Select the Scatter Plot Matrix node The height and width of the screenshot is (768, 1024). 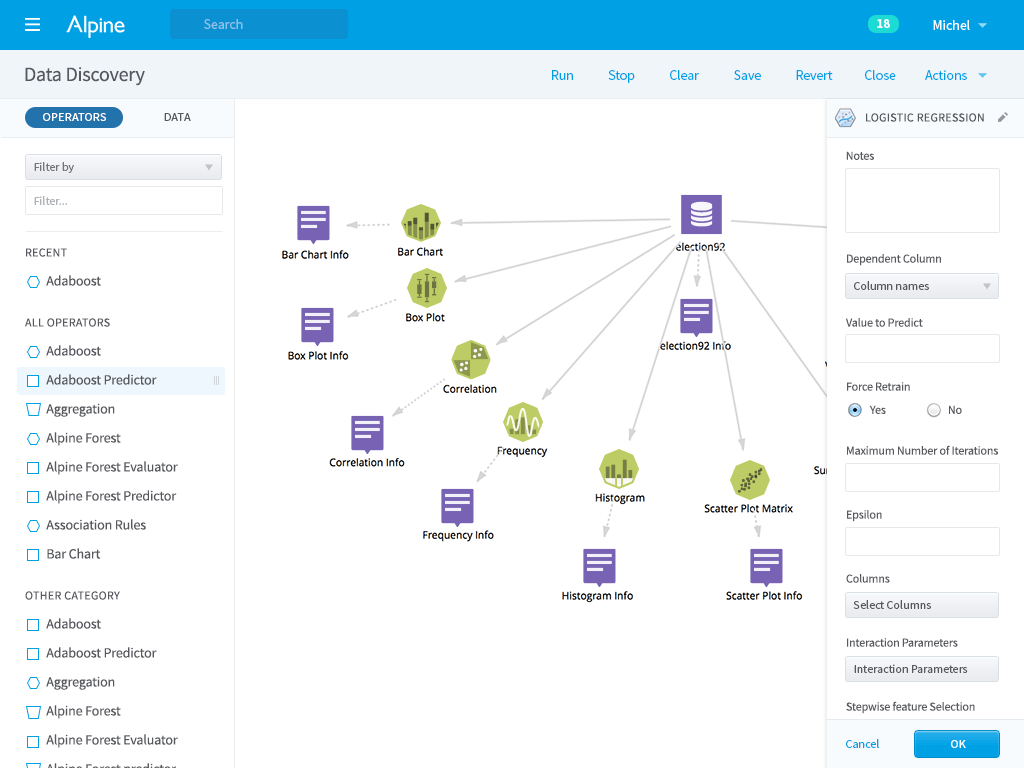[749, 480]
